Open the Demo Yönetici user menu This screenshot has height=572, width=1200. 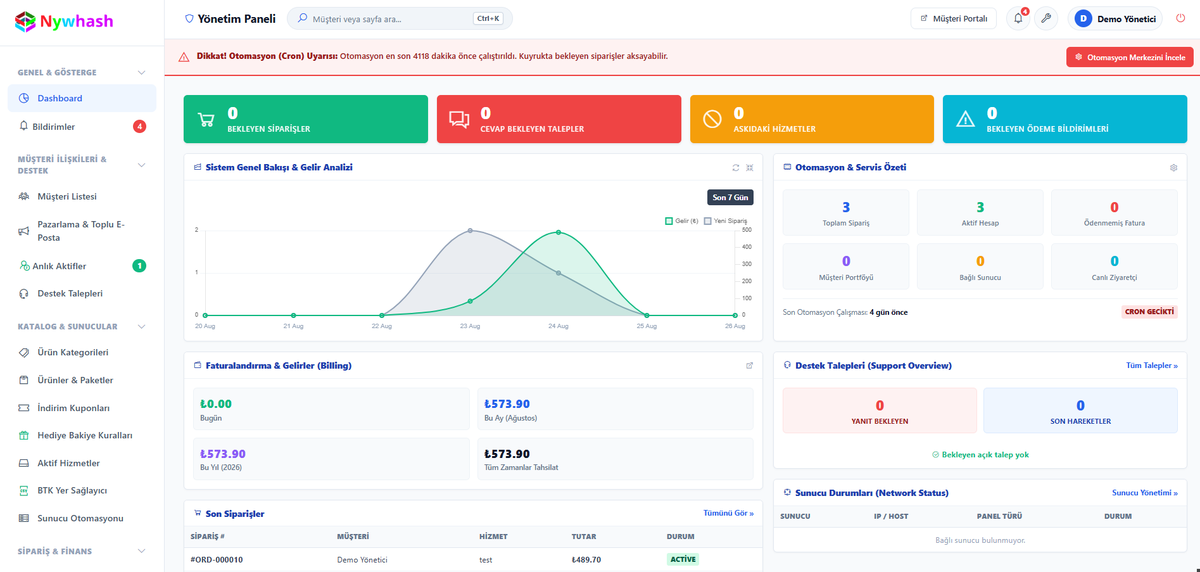pos(1116,18)
